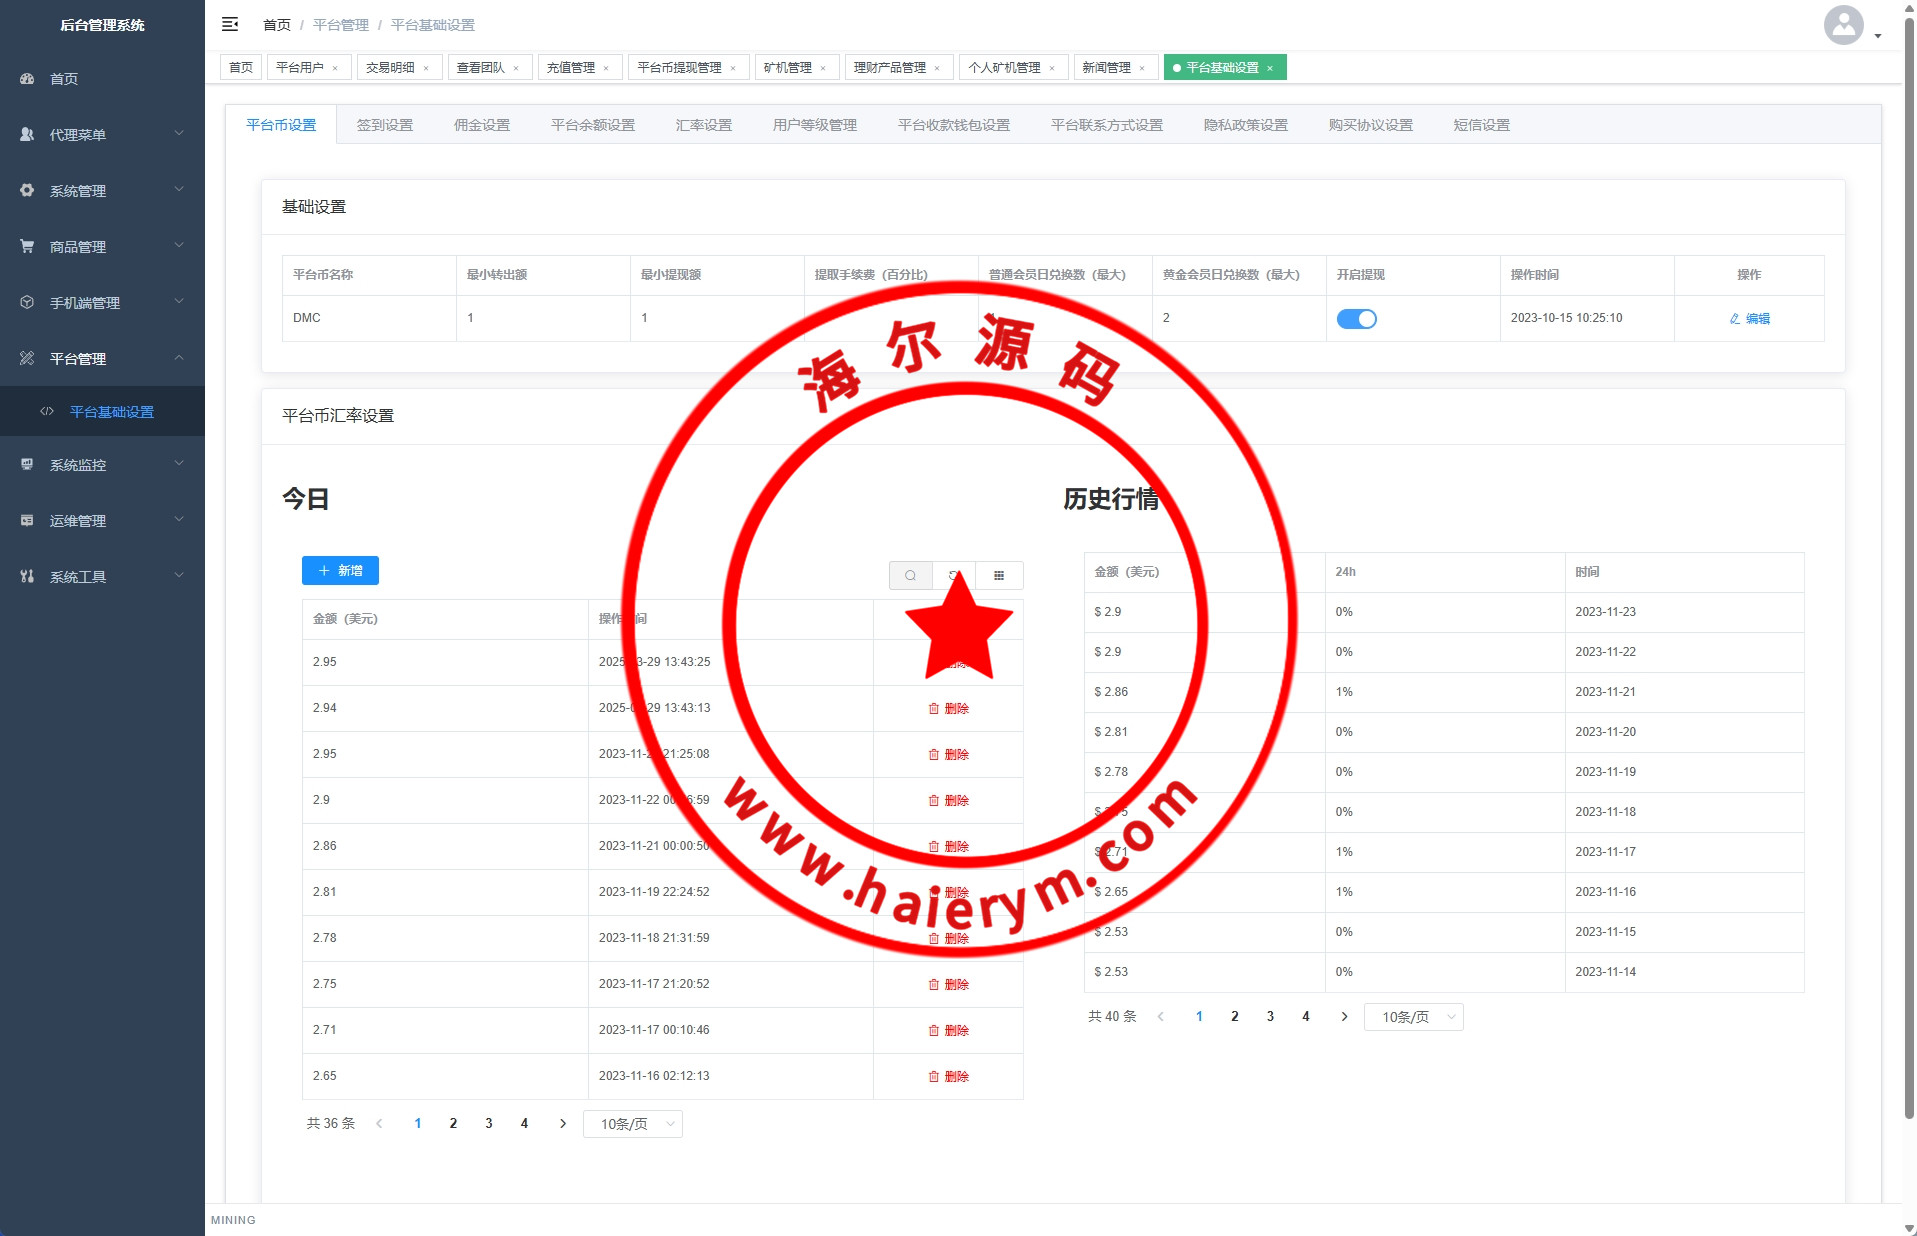Click the grid columns icon above today's table

click(999, 575)
